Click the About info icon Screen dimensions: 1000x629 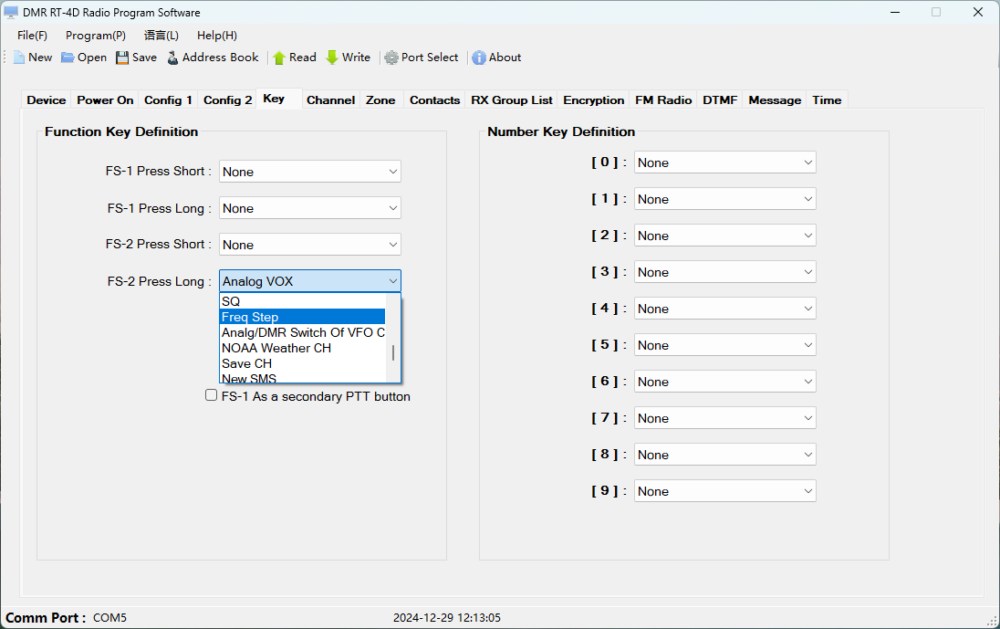[479, 58]
